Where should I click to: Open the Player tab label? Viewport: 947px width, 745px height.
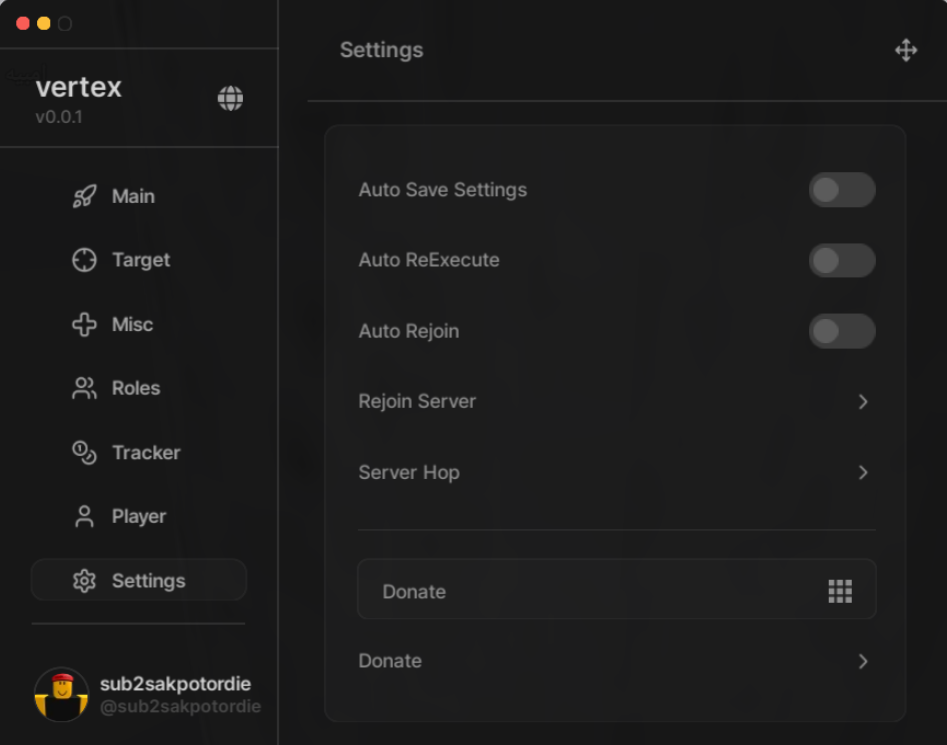pyautogui.click(x=139, y=517)
